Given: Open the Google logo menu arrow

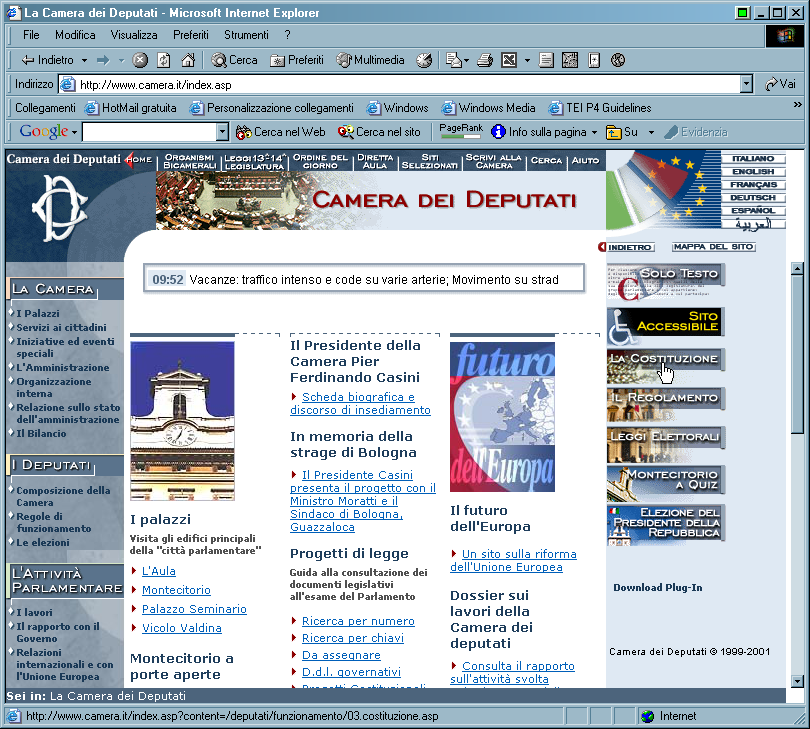Looking at the screenshot, I should coord(74,133).
